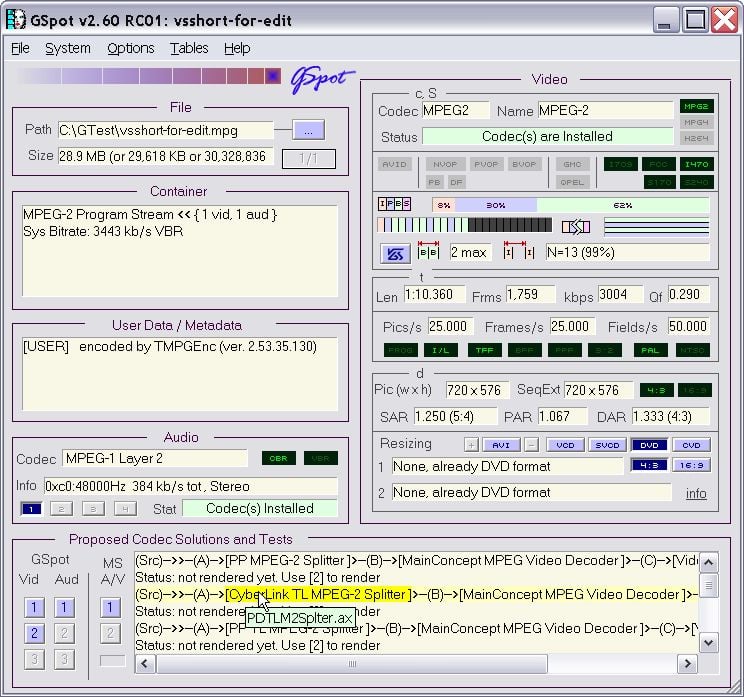Click the browse button beside file path
Screen dimensions: 744x697
[x=308, y=130]
